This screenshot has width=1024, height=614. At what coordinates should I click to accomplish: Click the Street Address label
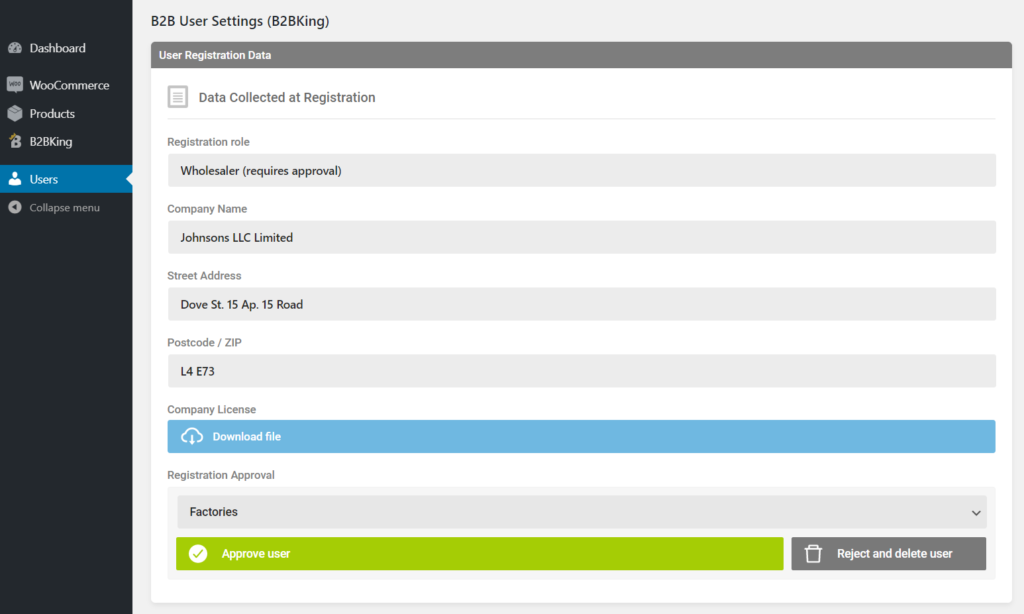tap(204, 276)
